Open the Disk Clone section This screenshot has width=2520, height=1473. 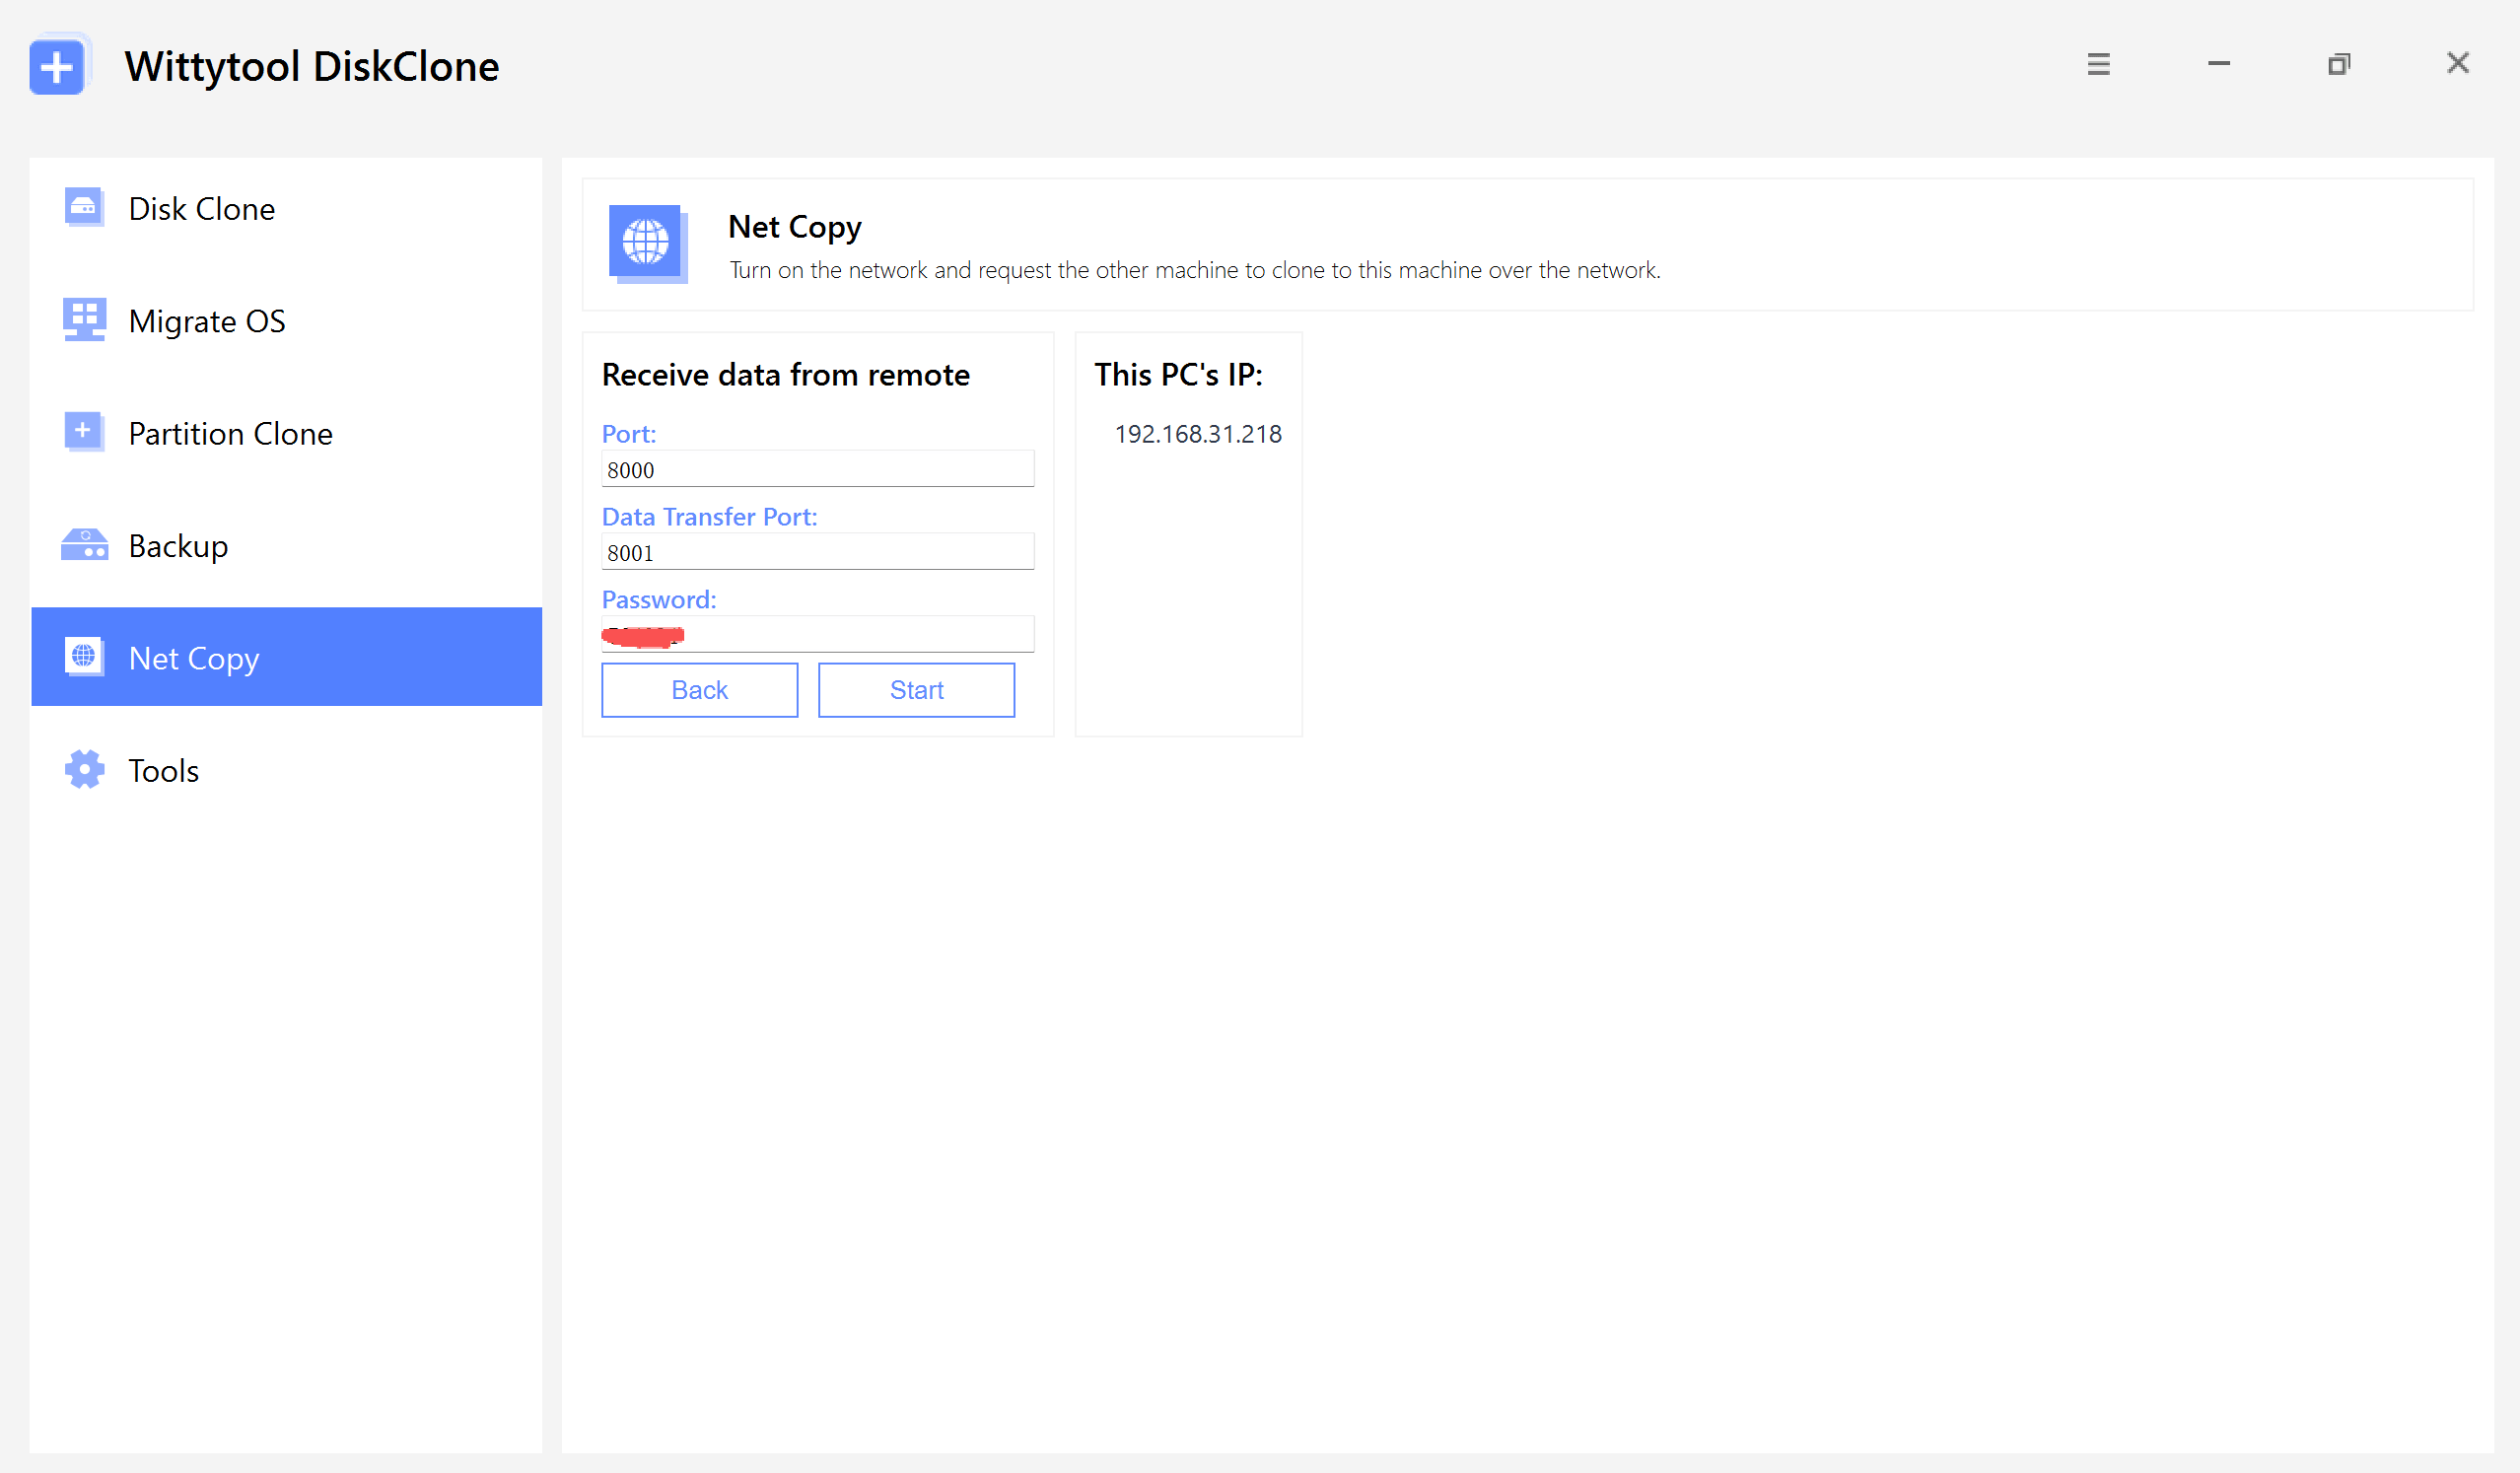[287, 208]
